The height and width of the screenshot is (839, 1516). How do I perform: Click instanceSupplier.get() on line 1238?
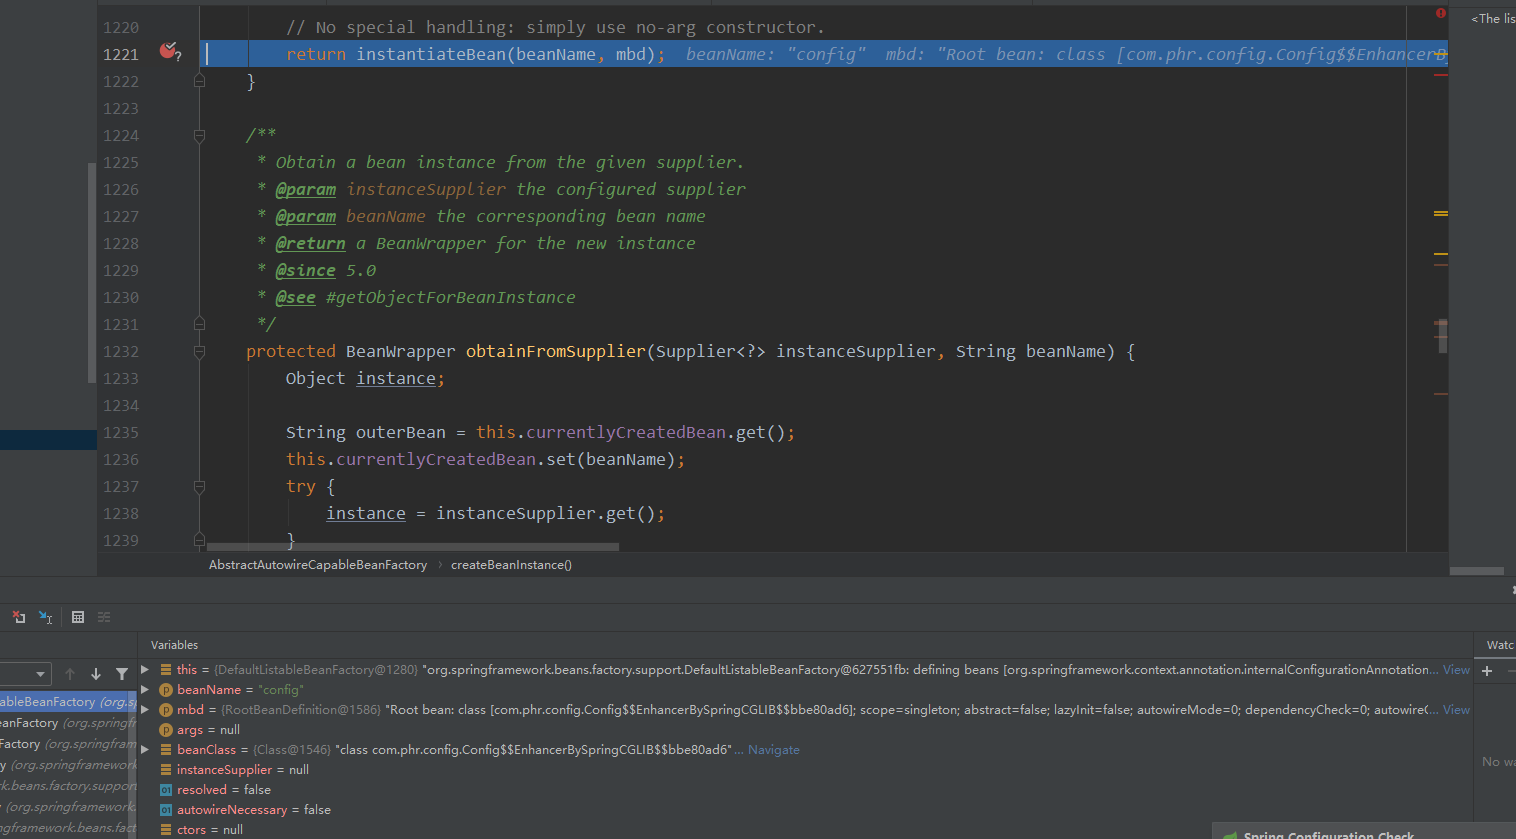(x=546, y=513)
